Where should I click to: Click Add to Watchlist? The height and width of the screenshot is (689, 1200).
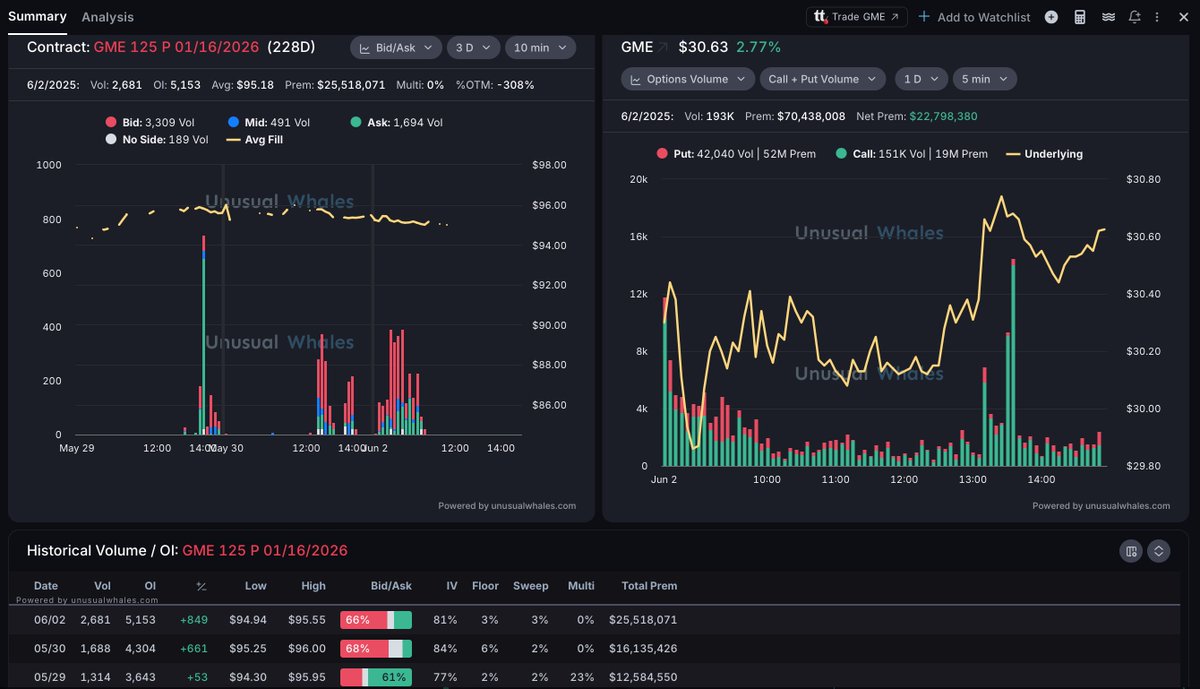(x=975, y=17)
